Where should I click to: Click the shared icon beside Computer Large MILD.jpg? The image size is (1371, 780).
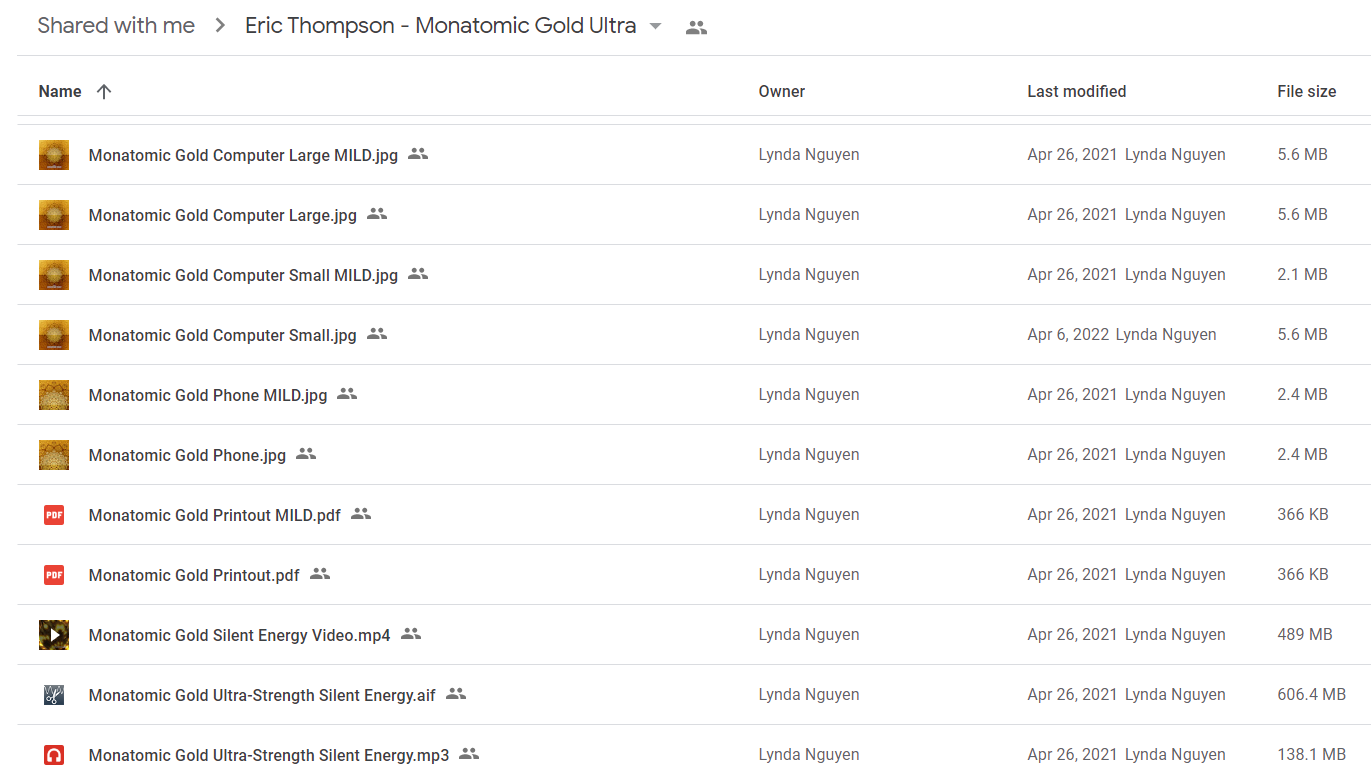(418, 154)
